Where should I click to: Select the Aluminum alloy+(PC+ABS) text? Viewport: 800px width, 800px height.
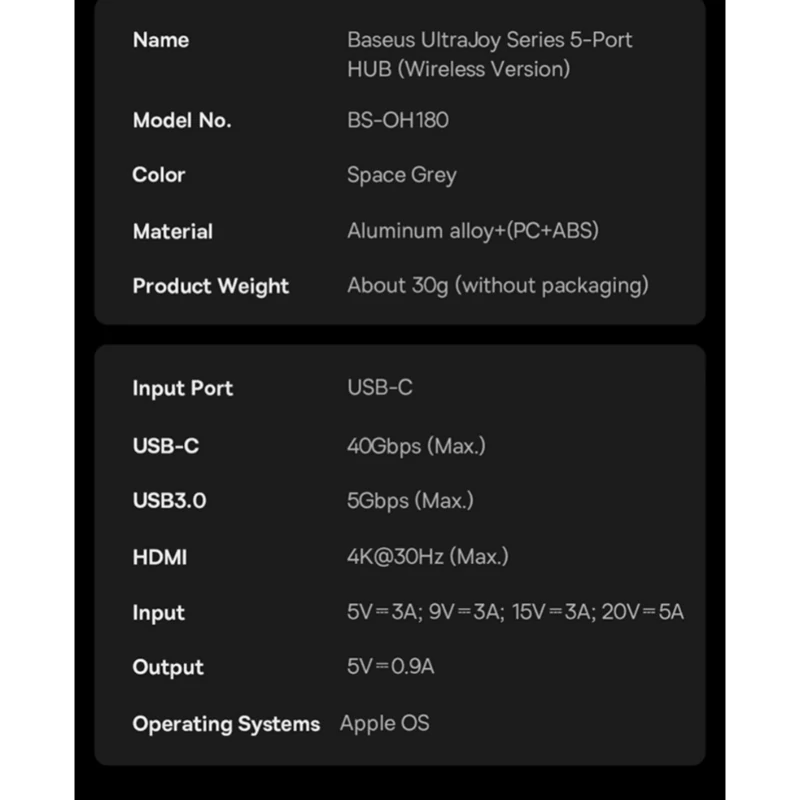(x=472, y=231)
